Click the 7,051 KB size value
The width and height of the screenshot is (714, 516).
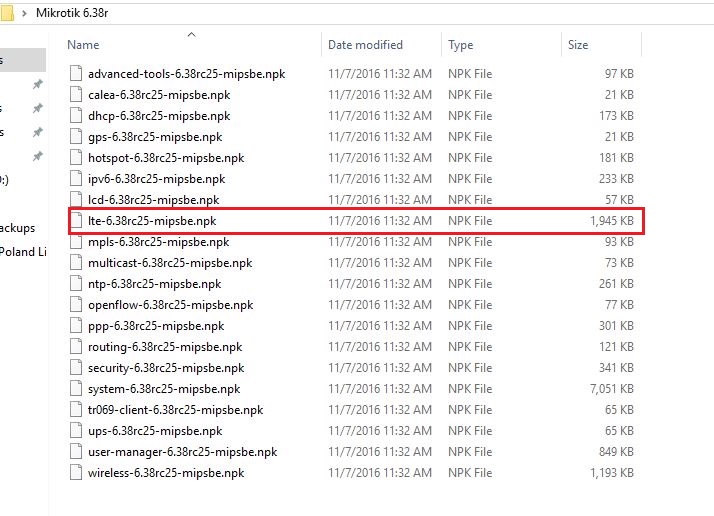point(612,389)
